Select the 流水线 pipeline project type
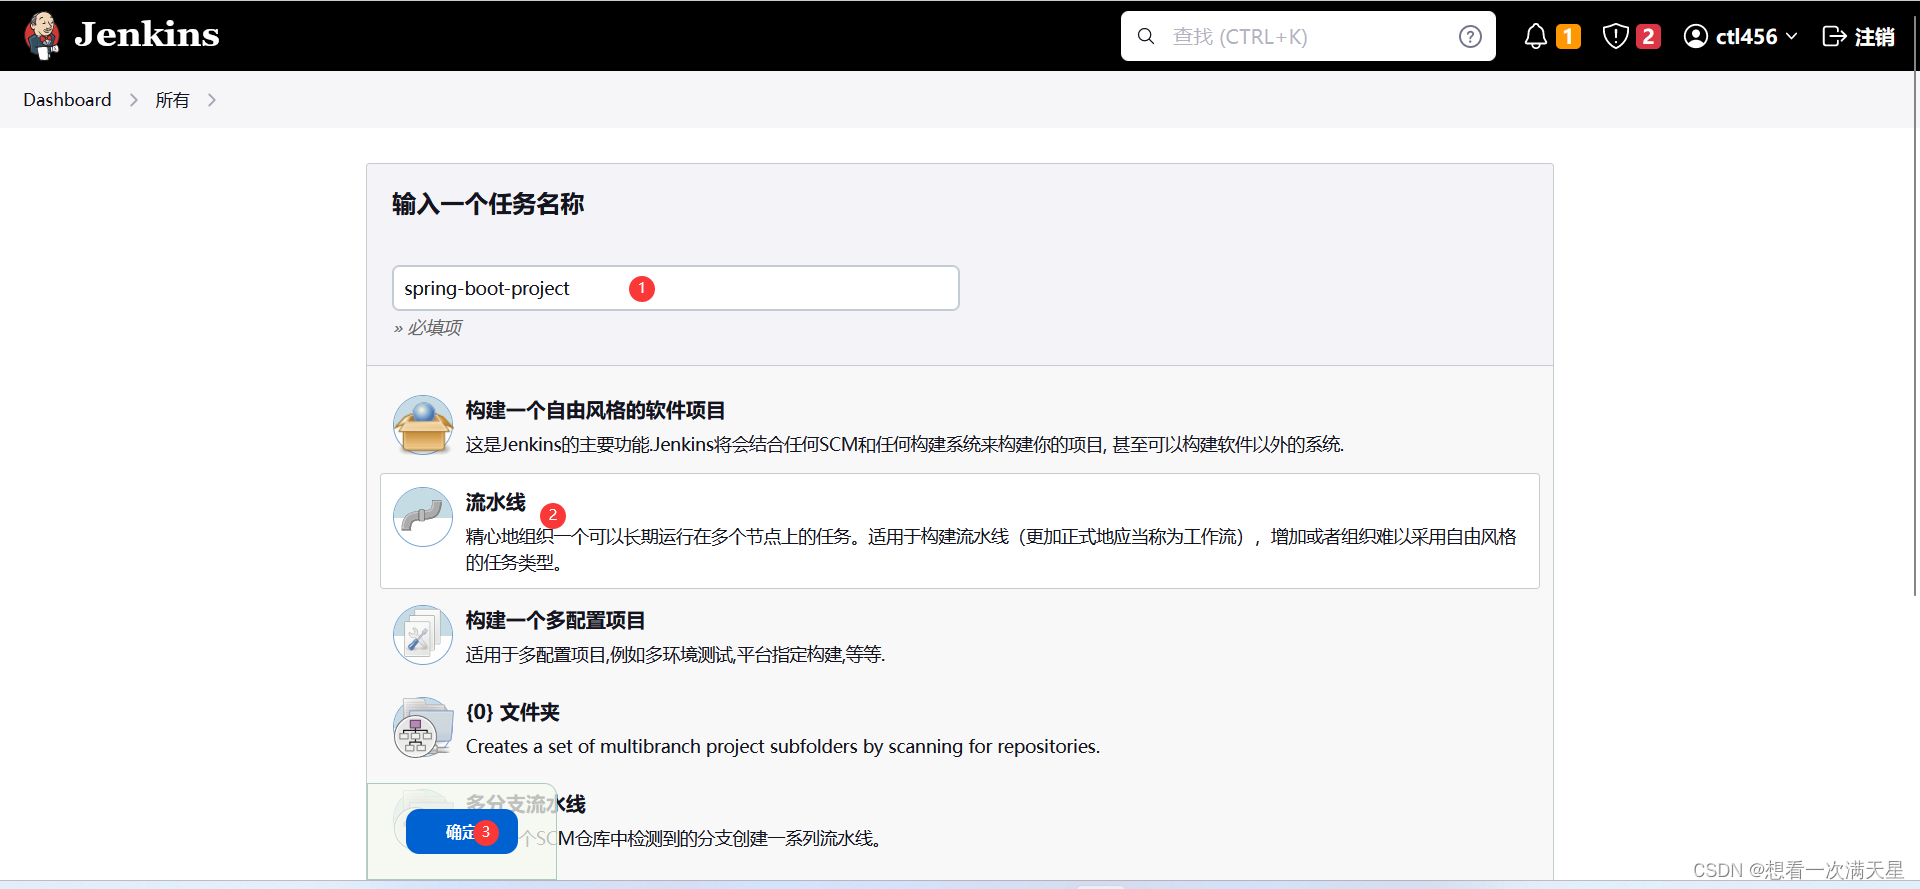This screenshot has width=1920, height=889. [x=960, y=531]
